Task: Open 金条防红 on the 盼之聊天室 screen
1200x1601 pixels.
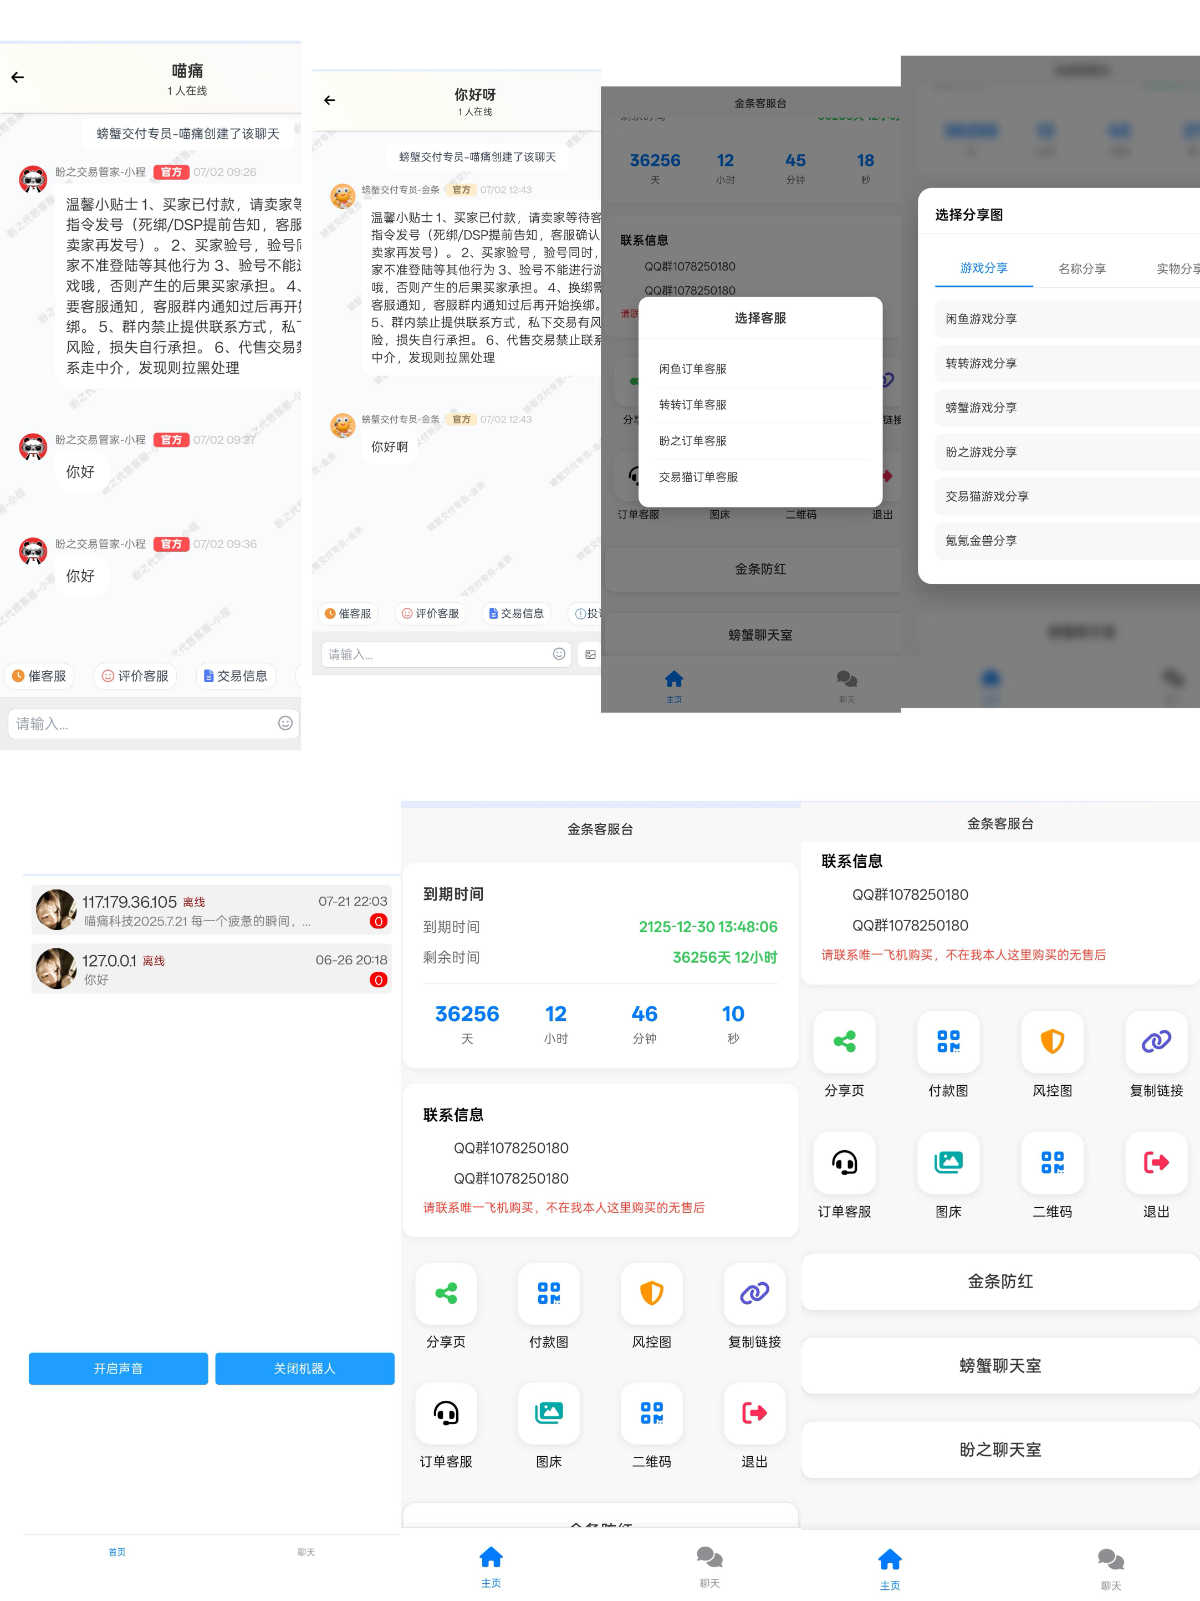Action: pos(1000,1281)
